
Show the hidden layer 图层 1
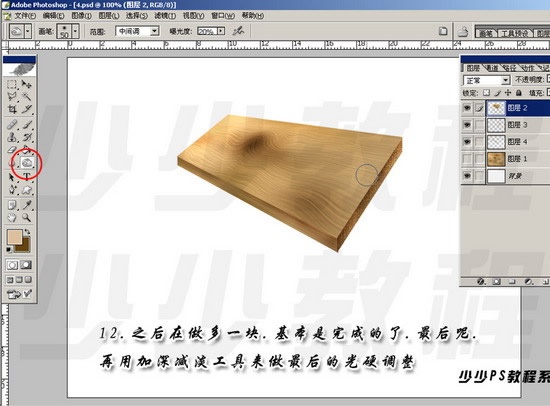467,159
